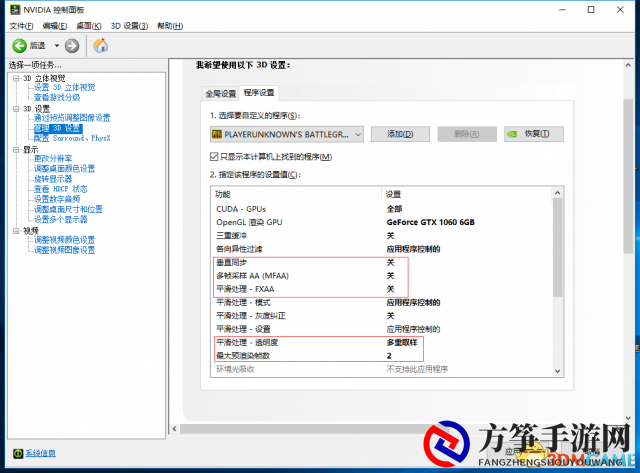Open 查看游戏分级 task

[57, 98]
